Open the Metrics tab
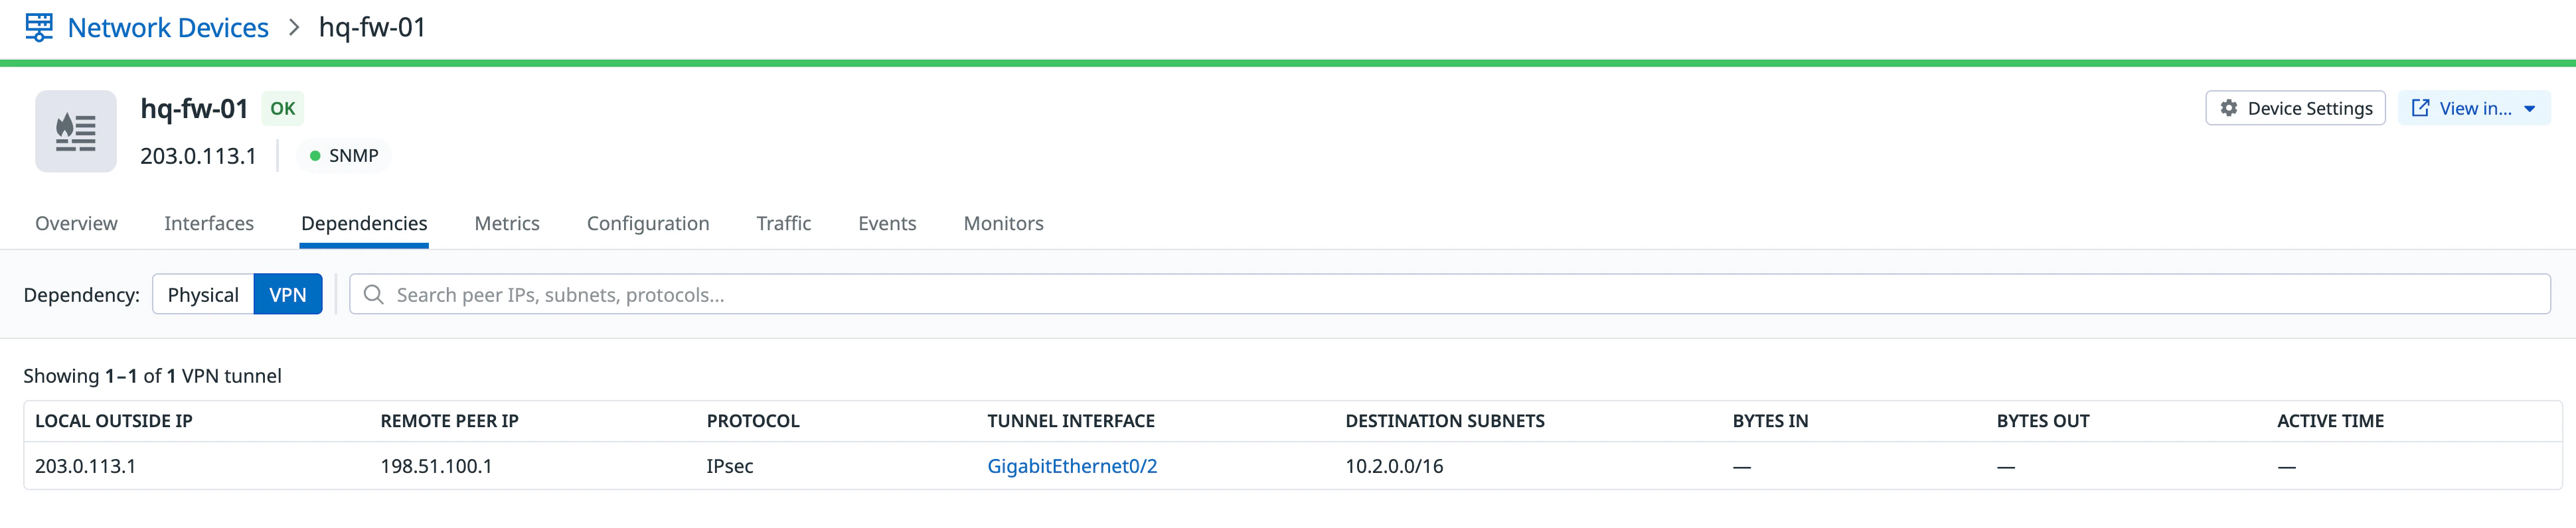The width and height of the screenshot is (2576, 528). pos(507,223)
